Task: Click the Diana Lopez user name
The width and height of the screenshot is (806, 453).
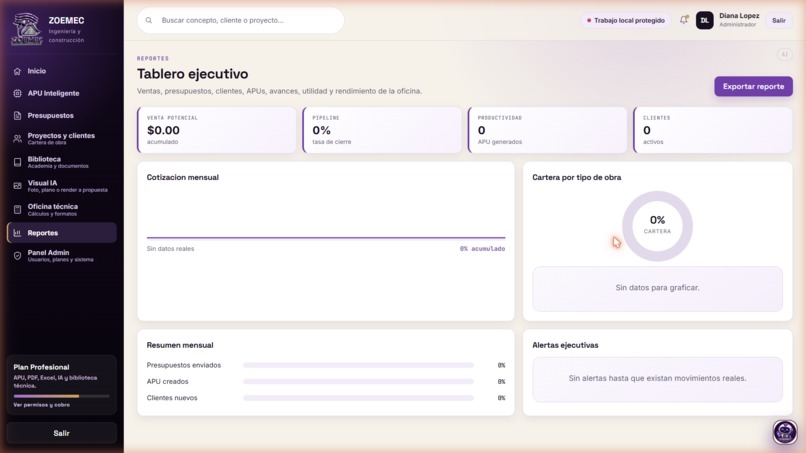Action: tap(739, 16)
